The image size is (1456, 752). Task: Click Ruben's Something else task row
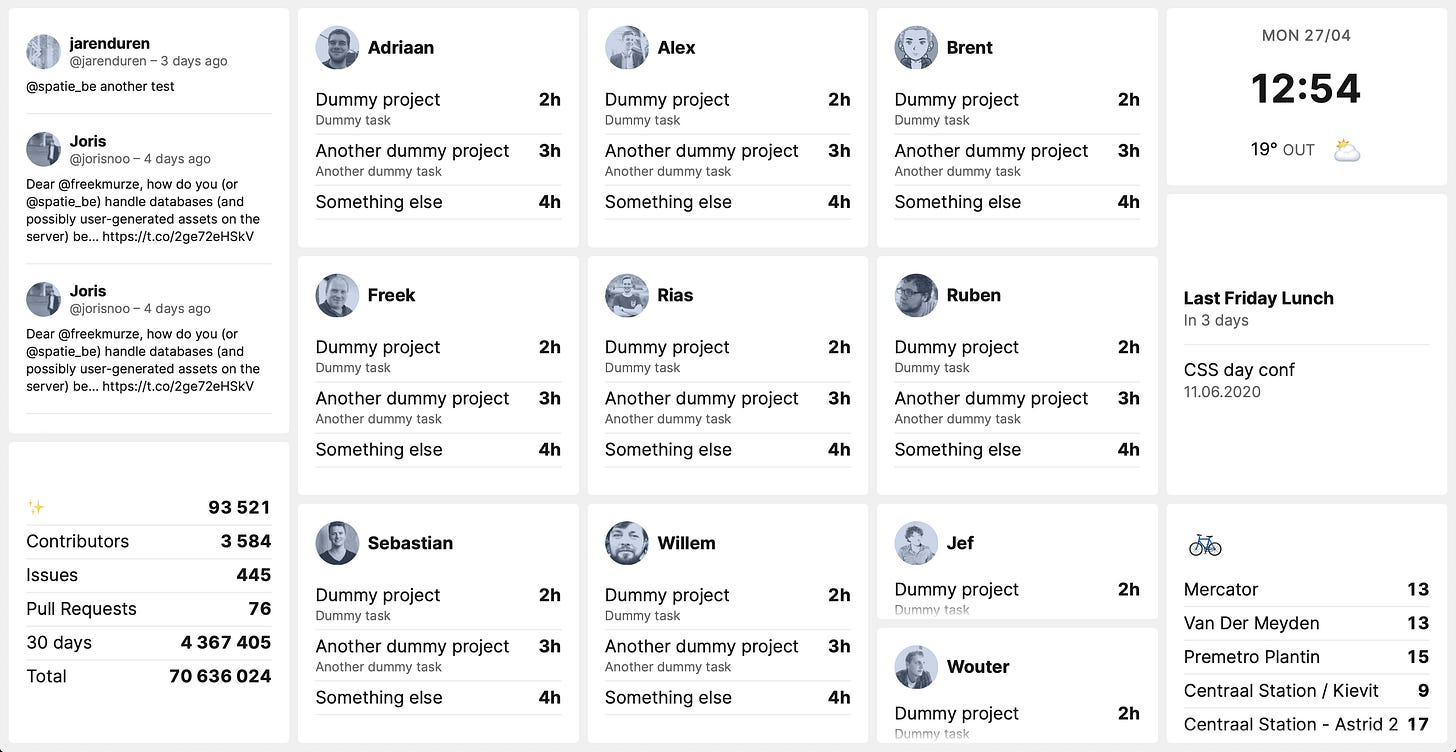tap(1017, 450)
